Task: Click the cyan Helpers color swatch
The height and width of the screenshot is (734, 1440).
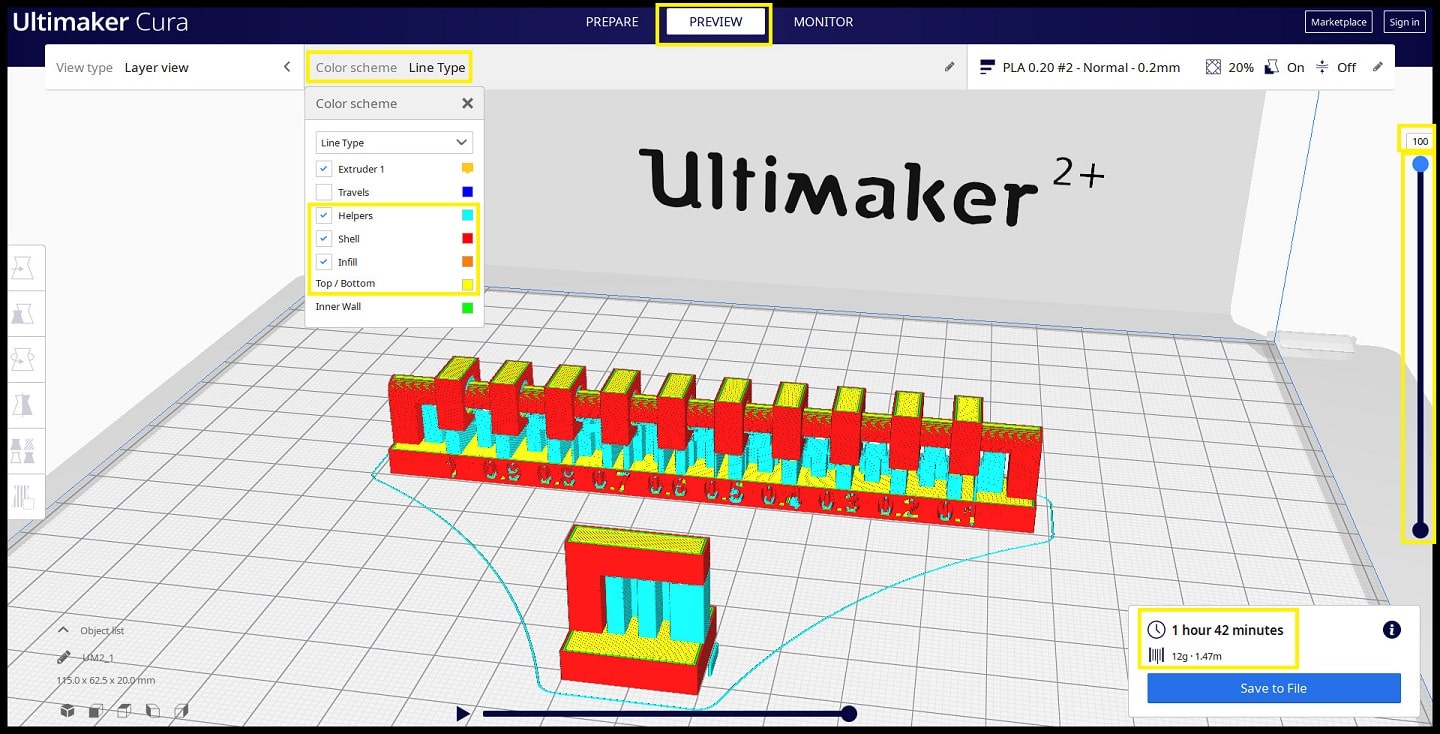Action: point(467,215)
